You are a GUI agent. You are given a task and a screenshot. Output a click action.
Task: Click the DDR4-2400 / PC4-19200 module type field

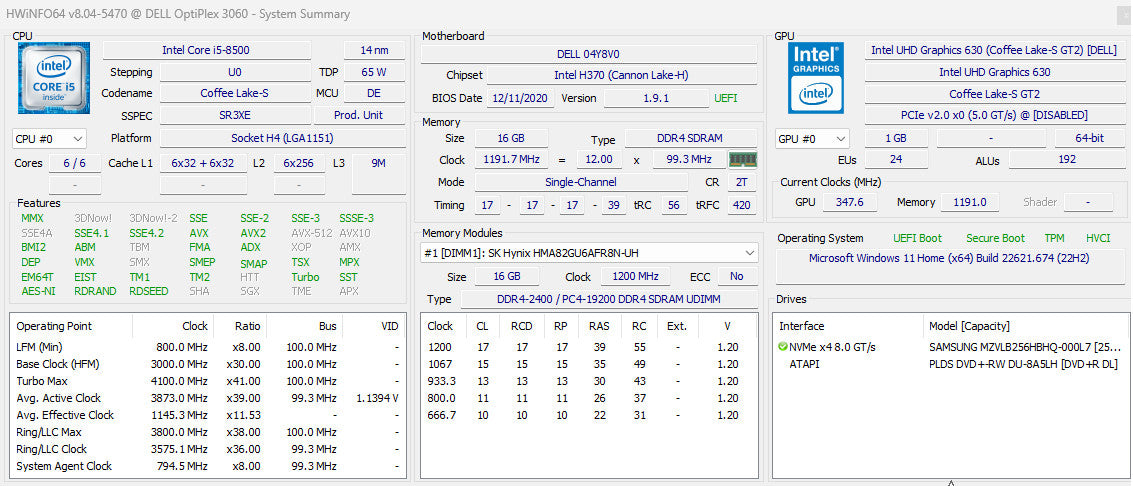tap(609, 299)
